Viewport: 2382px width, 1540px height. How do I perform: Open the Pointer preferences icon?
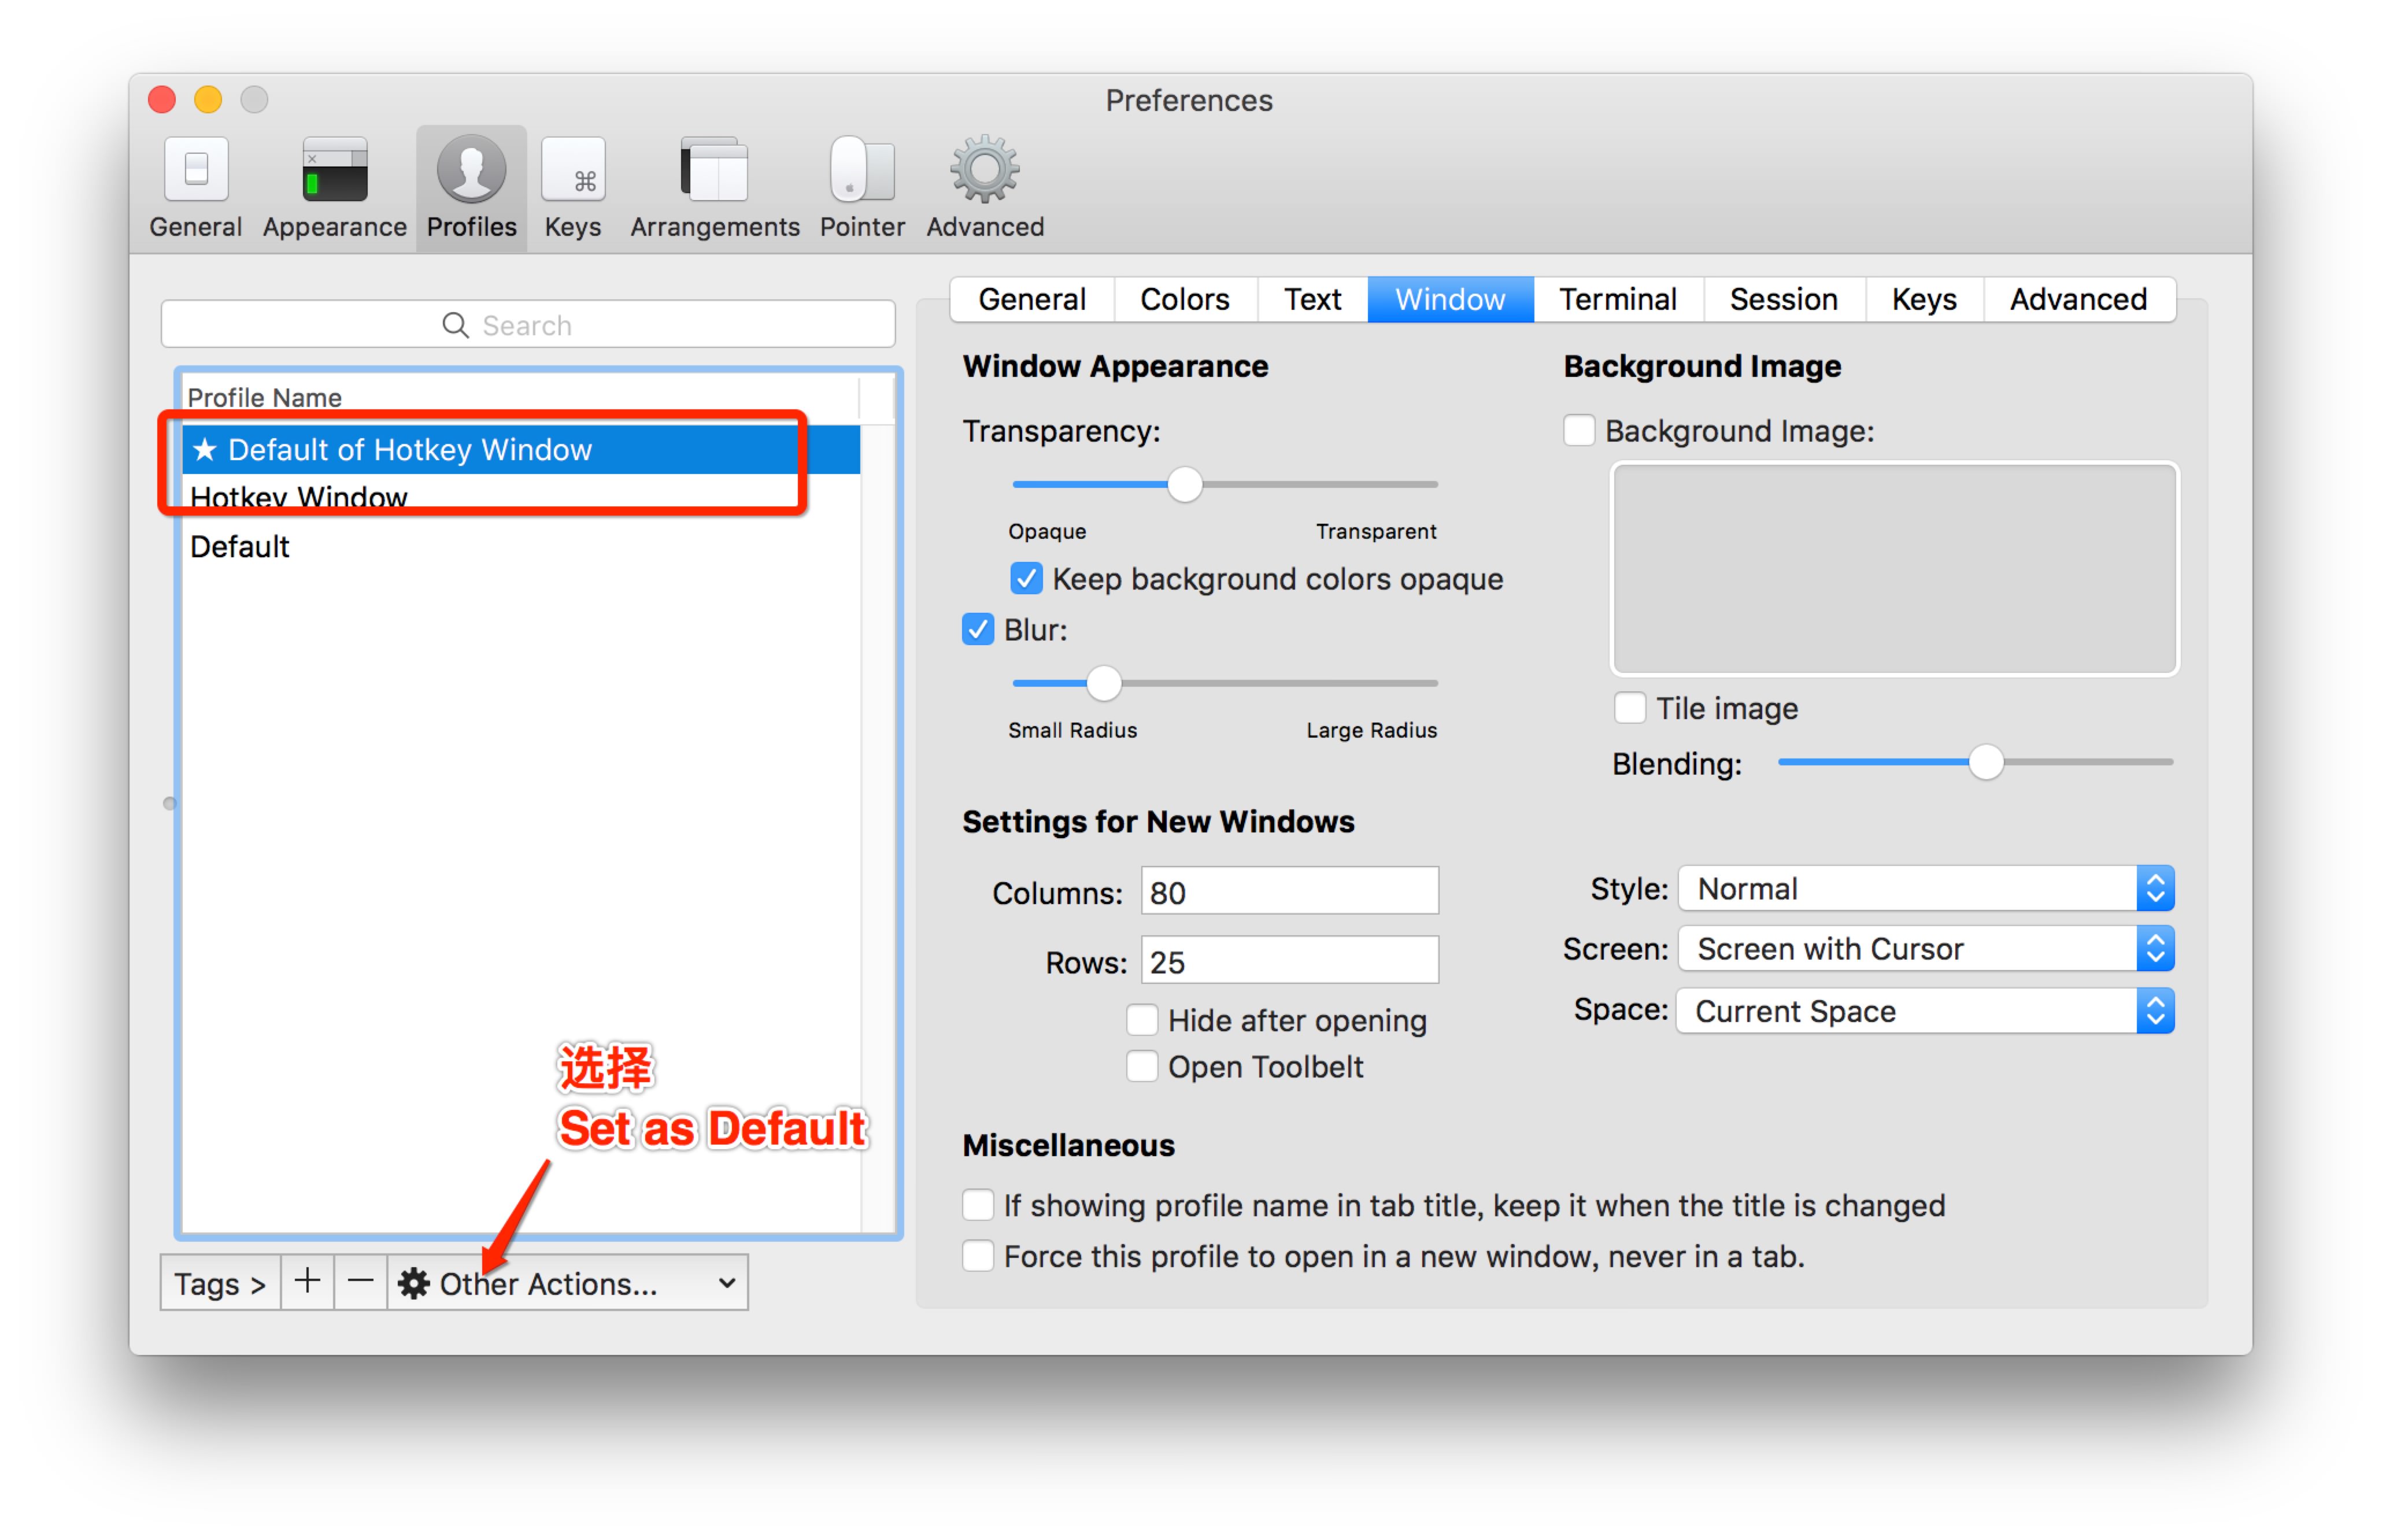pyautogui.click(x=861, y=187)
